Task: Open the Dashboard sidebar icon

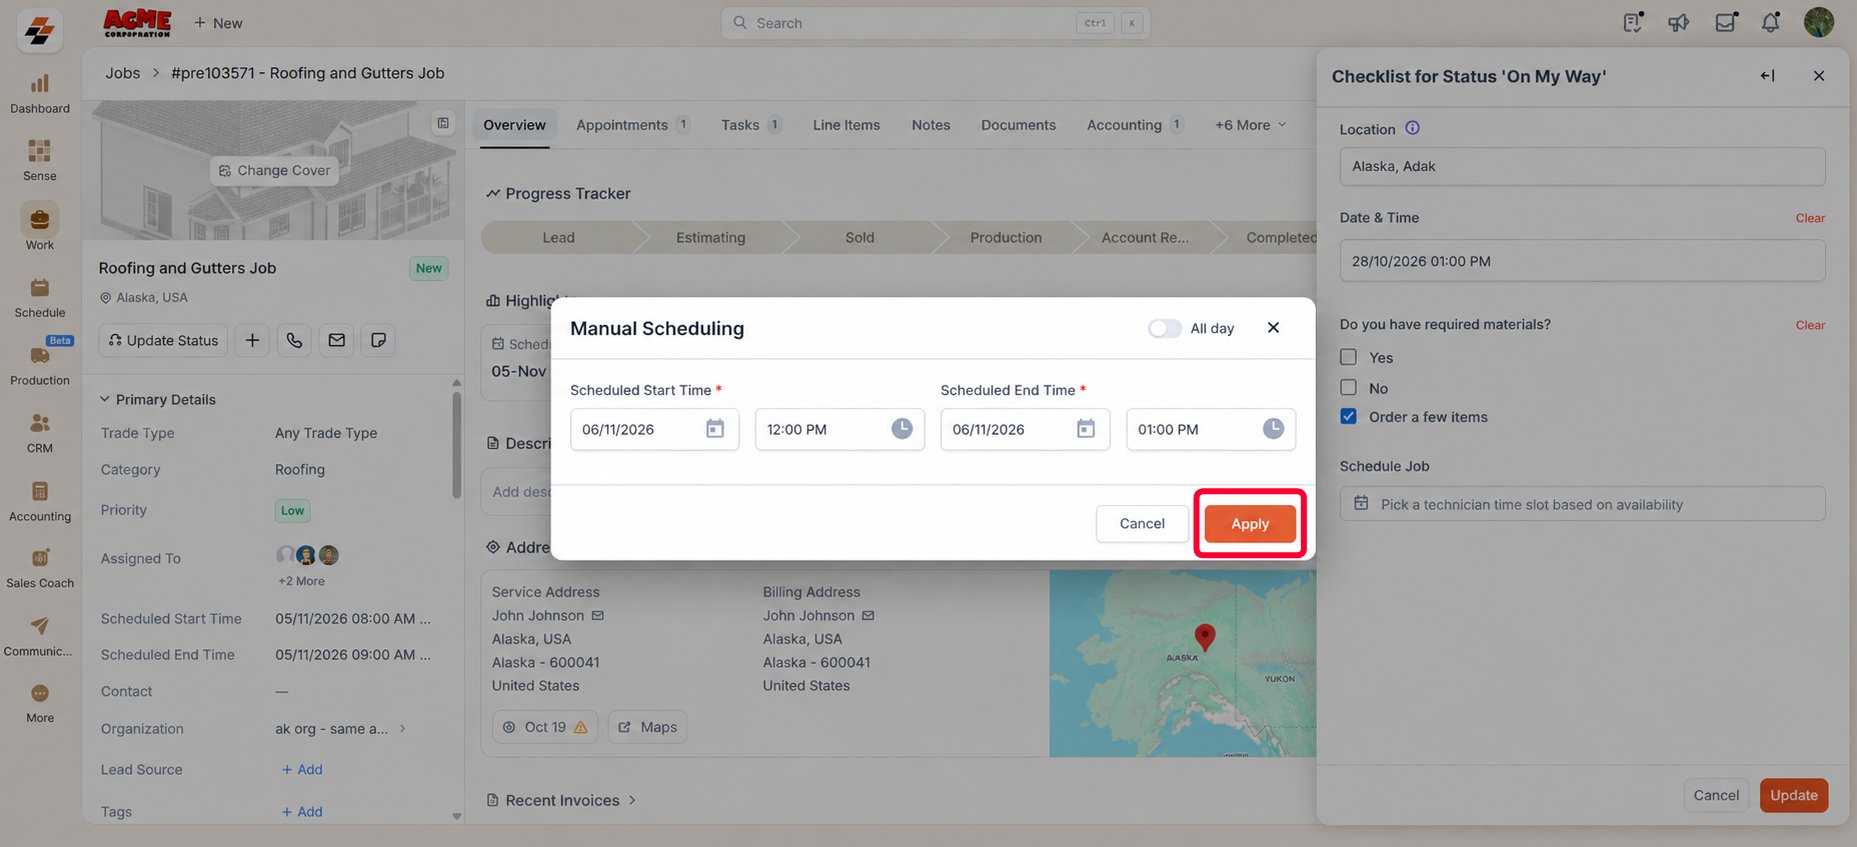Action: (40, 94)
